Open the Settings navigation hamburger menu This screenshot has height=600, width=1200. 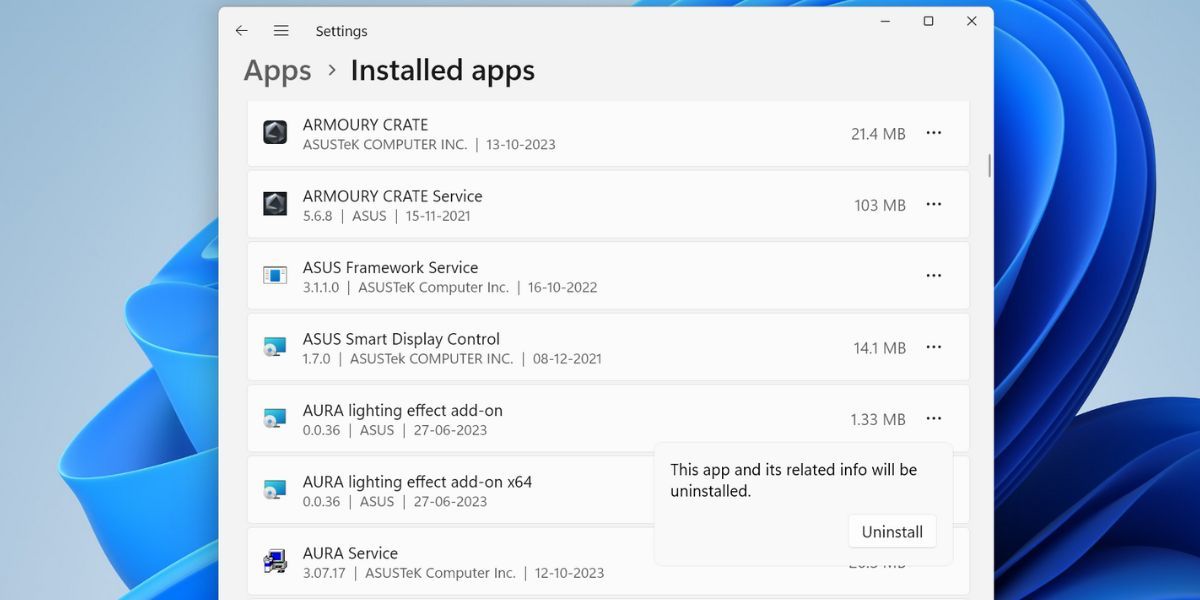click(281, 30)
